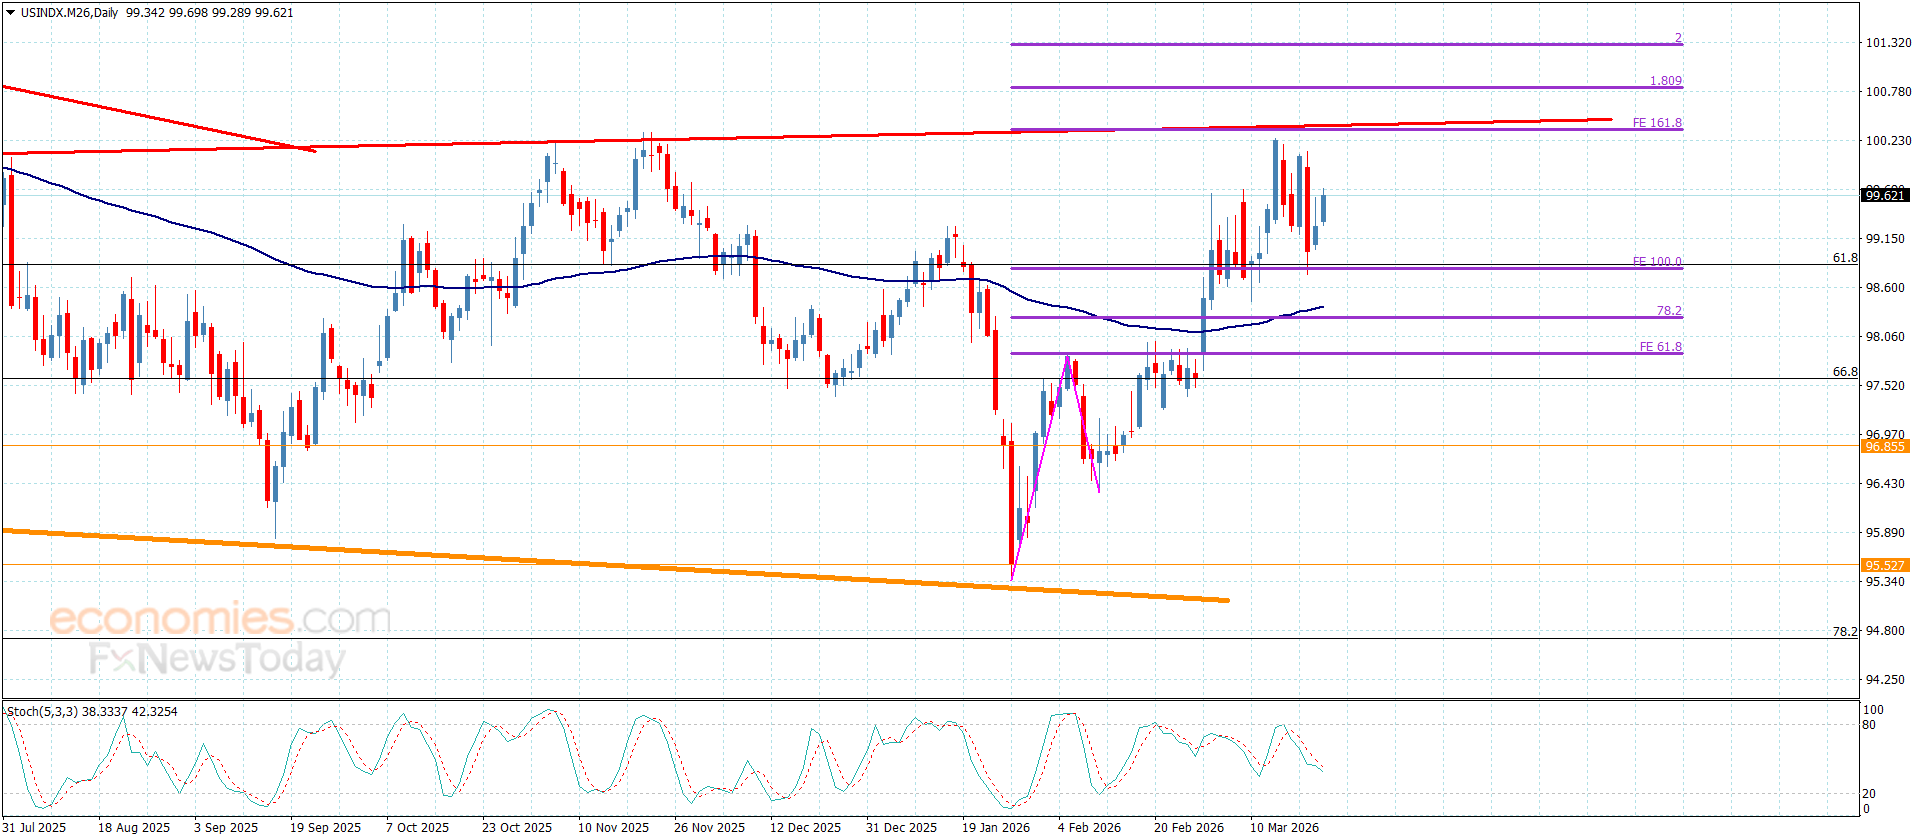
Task: Select the black 99.621 current price tag
Action: click(x=1884, y=195)
